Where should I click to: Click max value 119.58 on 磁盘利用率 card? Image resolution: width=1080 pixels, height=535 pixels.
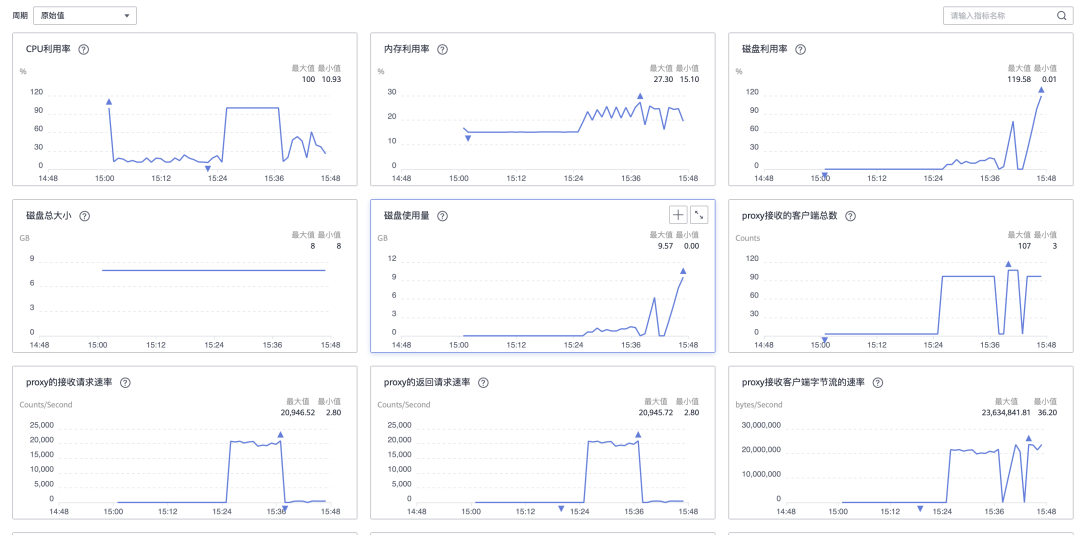[x=1019, y=79]
